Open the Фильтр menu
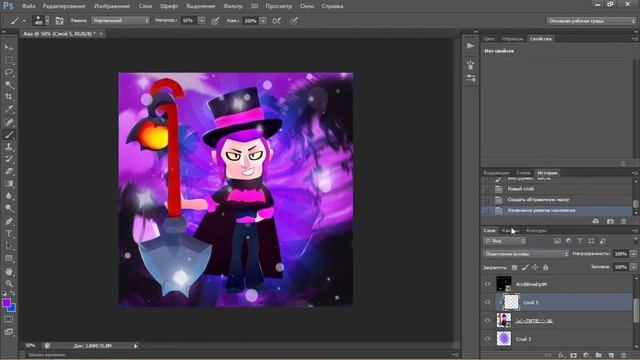The width and height of the screenshot is (640, 360). [233, 6]
